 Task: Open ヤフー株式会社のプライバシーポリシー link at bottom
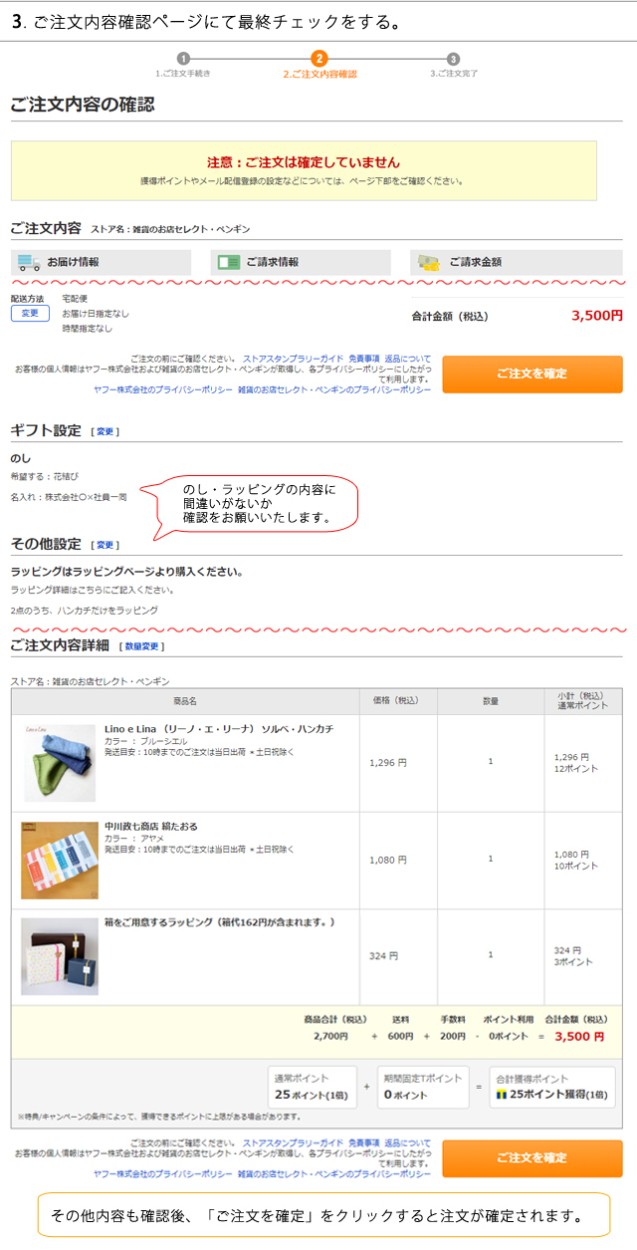tap(163, 1174)
